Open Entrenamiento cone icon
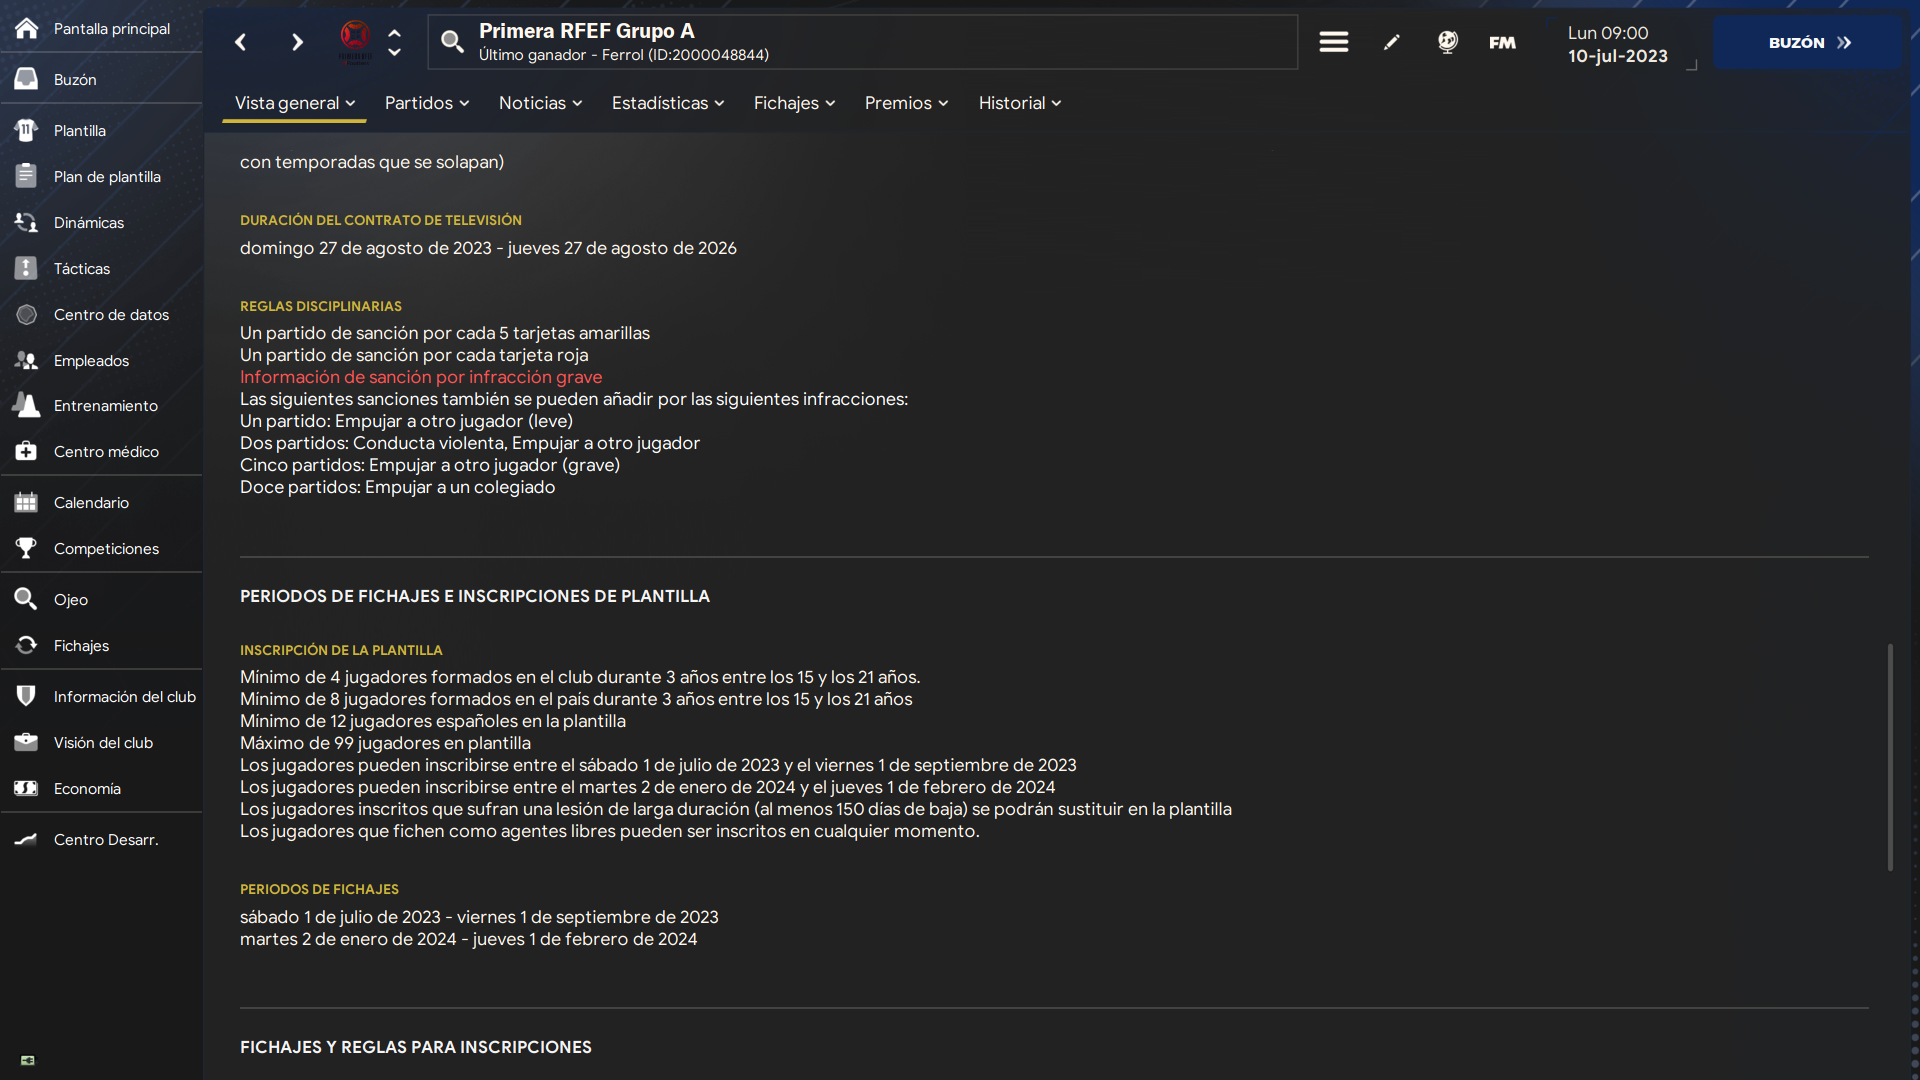The width and height of the screenshot is (1920, 1080). coord(27,405)
